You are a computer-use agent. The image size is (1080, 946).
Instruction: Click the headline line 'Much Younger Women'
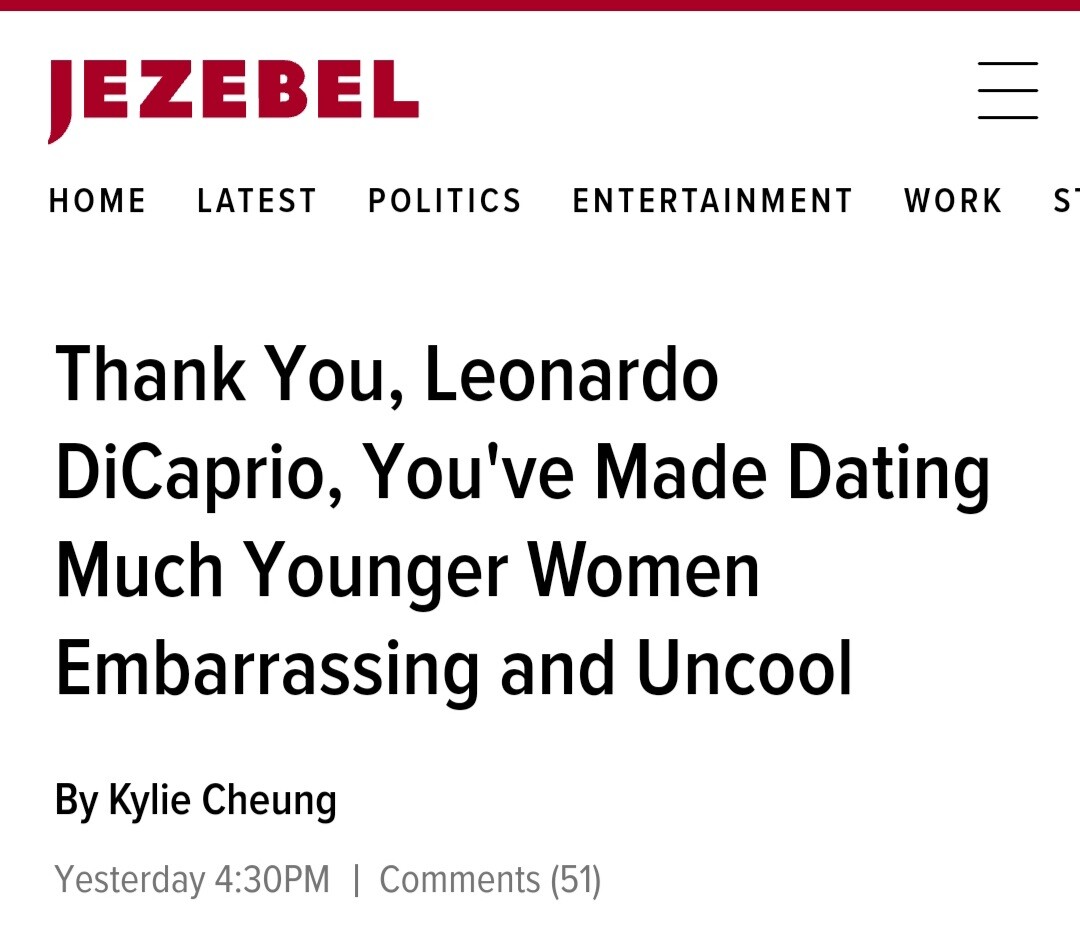(x=408, y=570)
